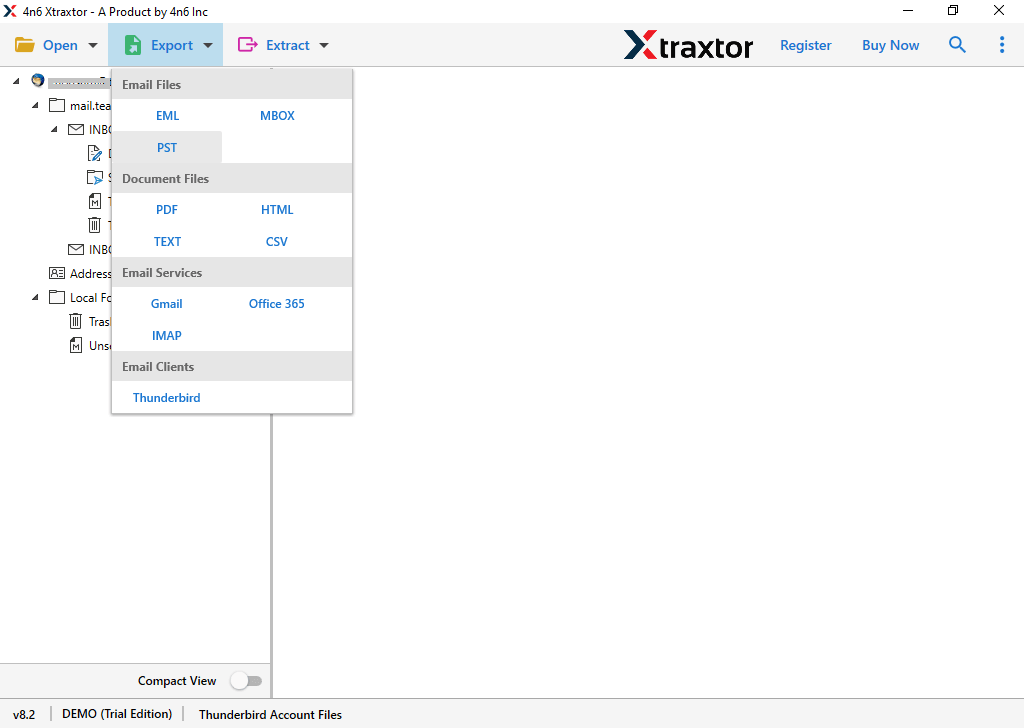The image size is (1024, 728).
Task: Export to Gmail service
Action: (167, 304)
